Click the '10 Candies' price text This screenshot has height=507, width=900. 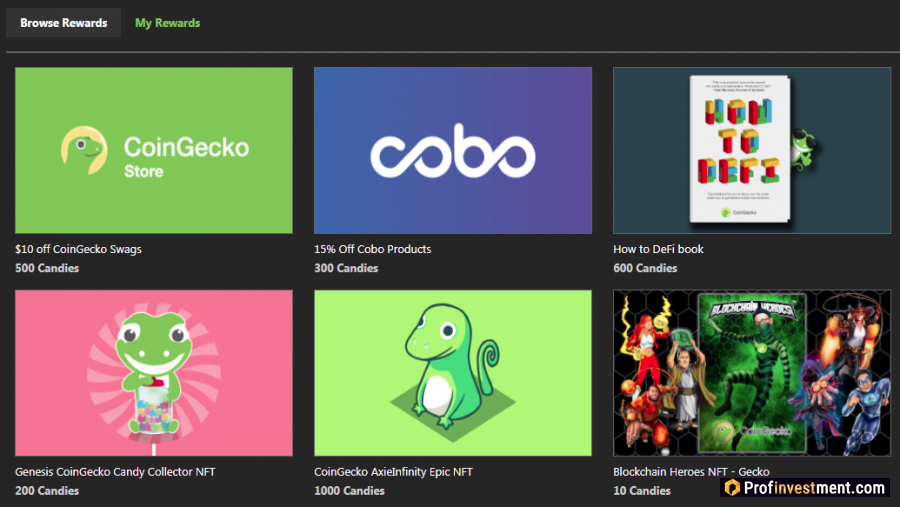click(642, 491)
